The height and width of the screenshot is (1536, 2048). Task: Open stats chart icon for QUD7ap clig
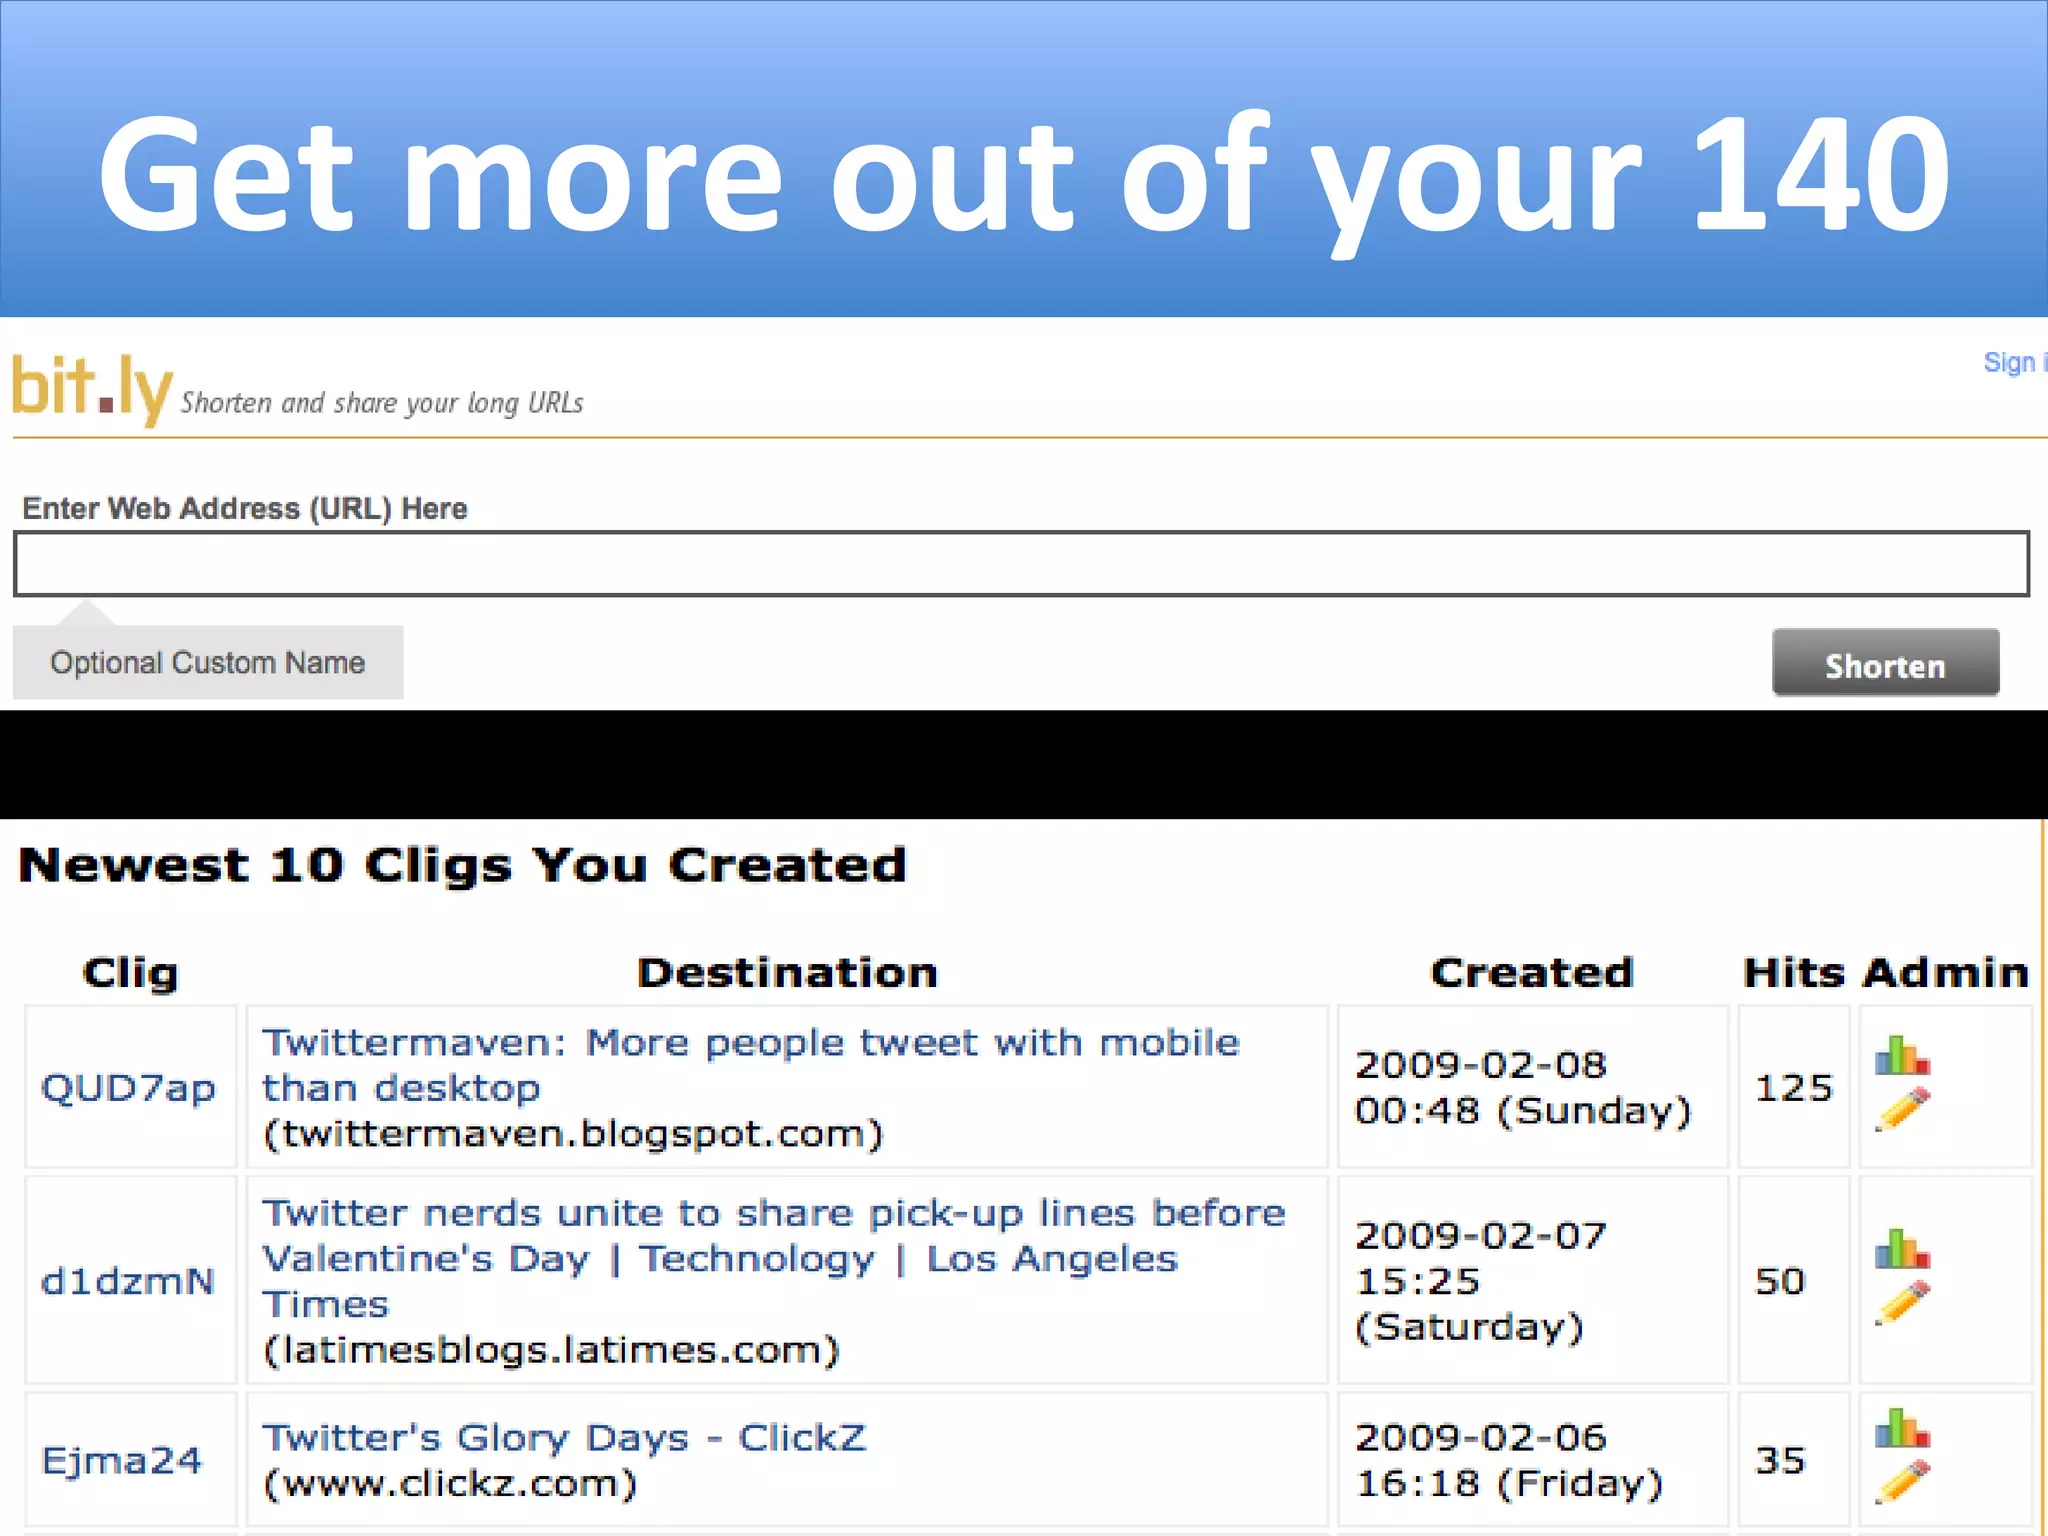[1902, 1055]
